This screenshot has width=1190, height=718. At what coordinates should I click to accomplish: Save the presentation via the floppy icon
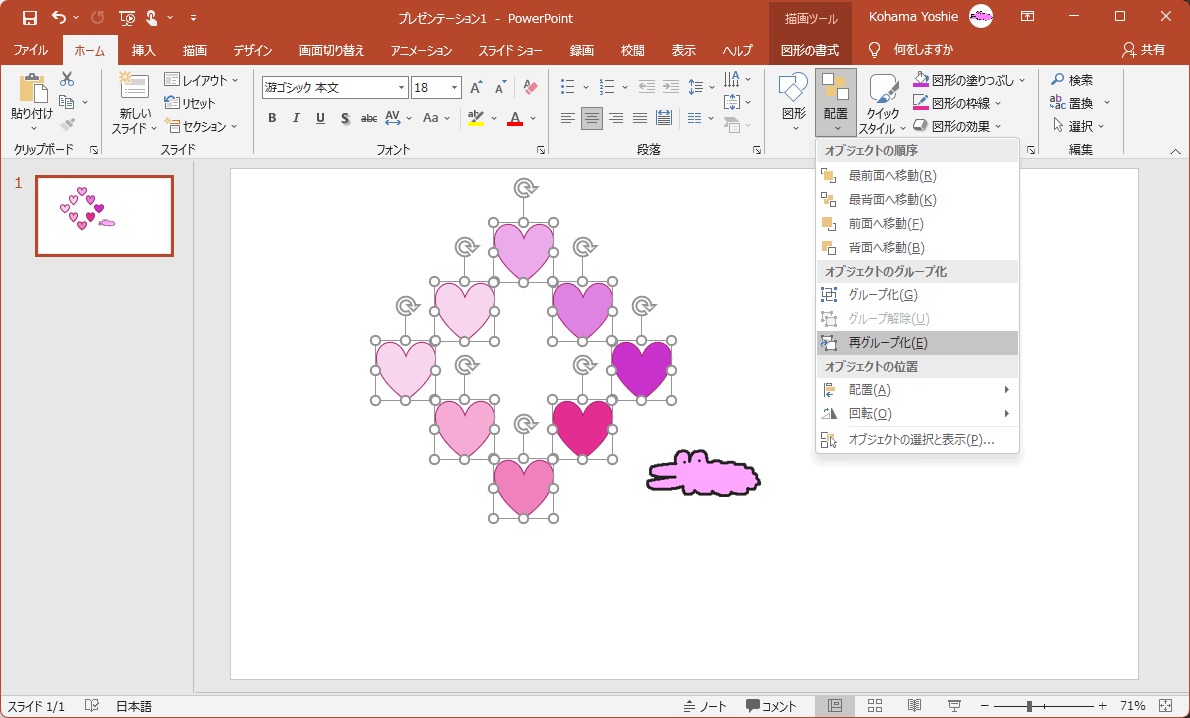[x=30, y=17]
